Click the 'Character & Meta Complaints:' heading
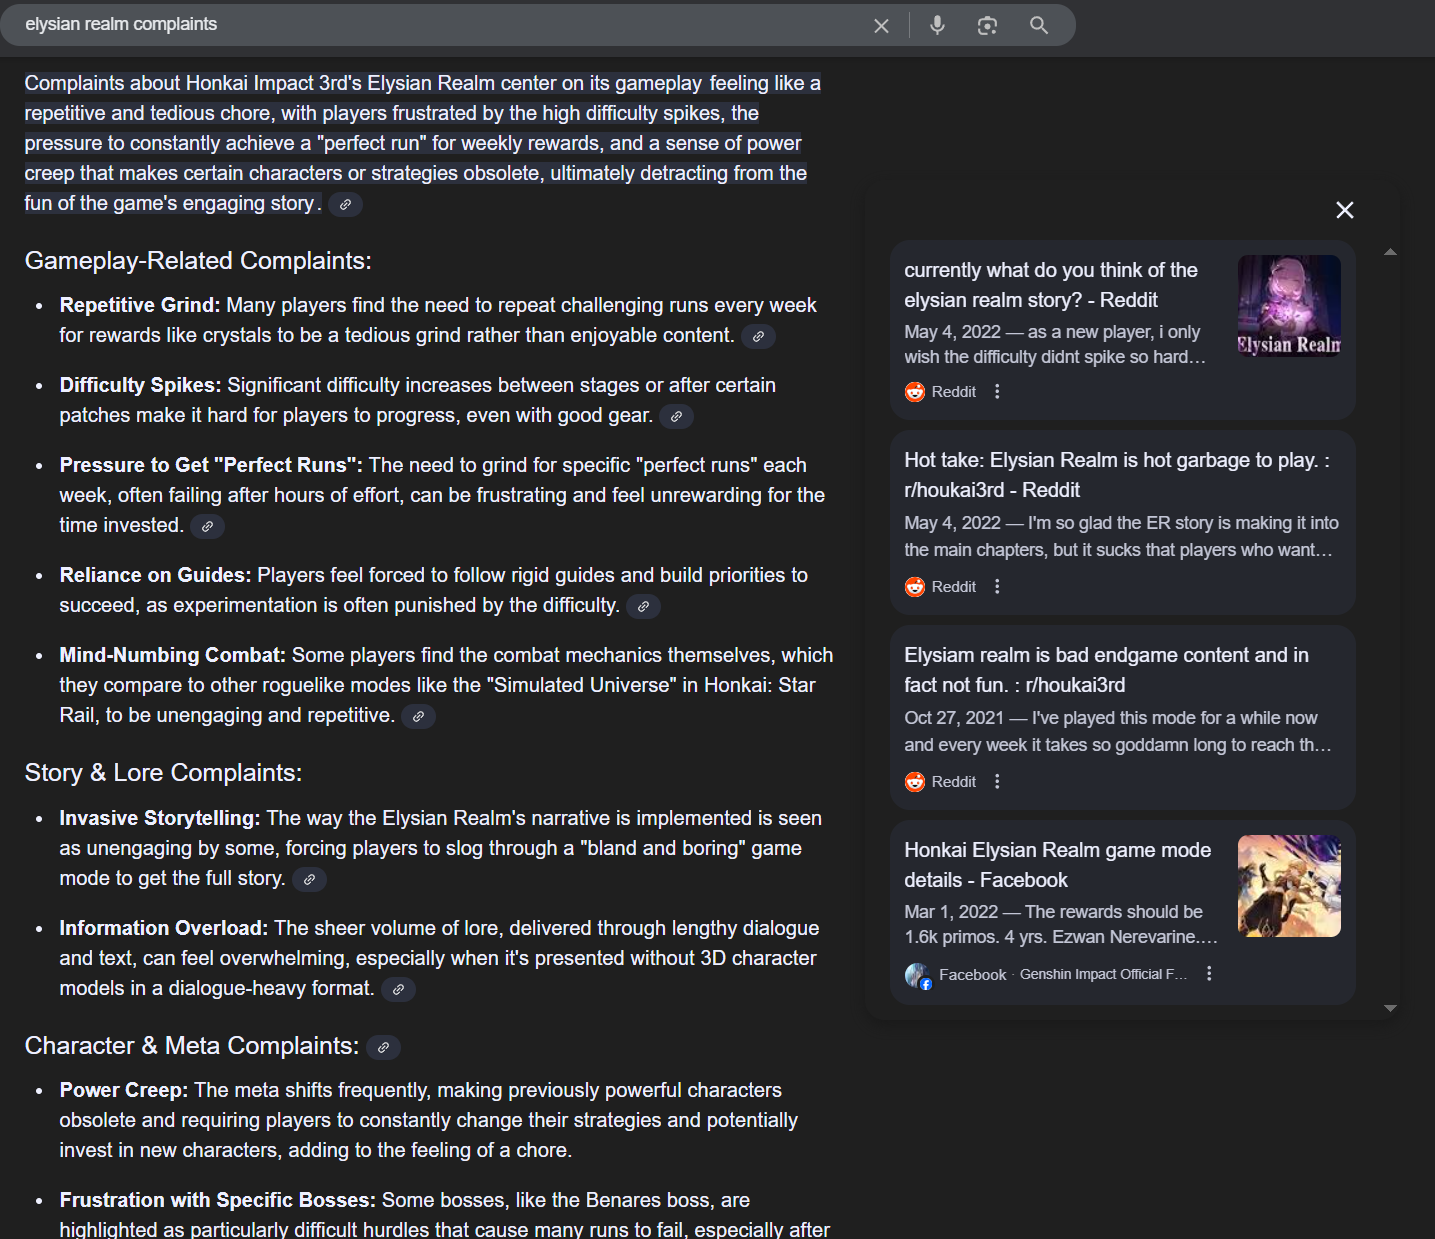 192,1046
